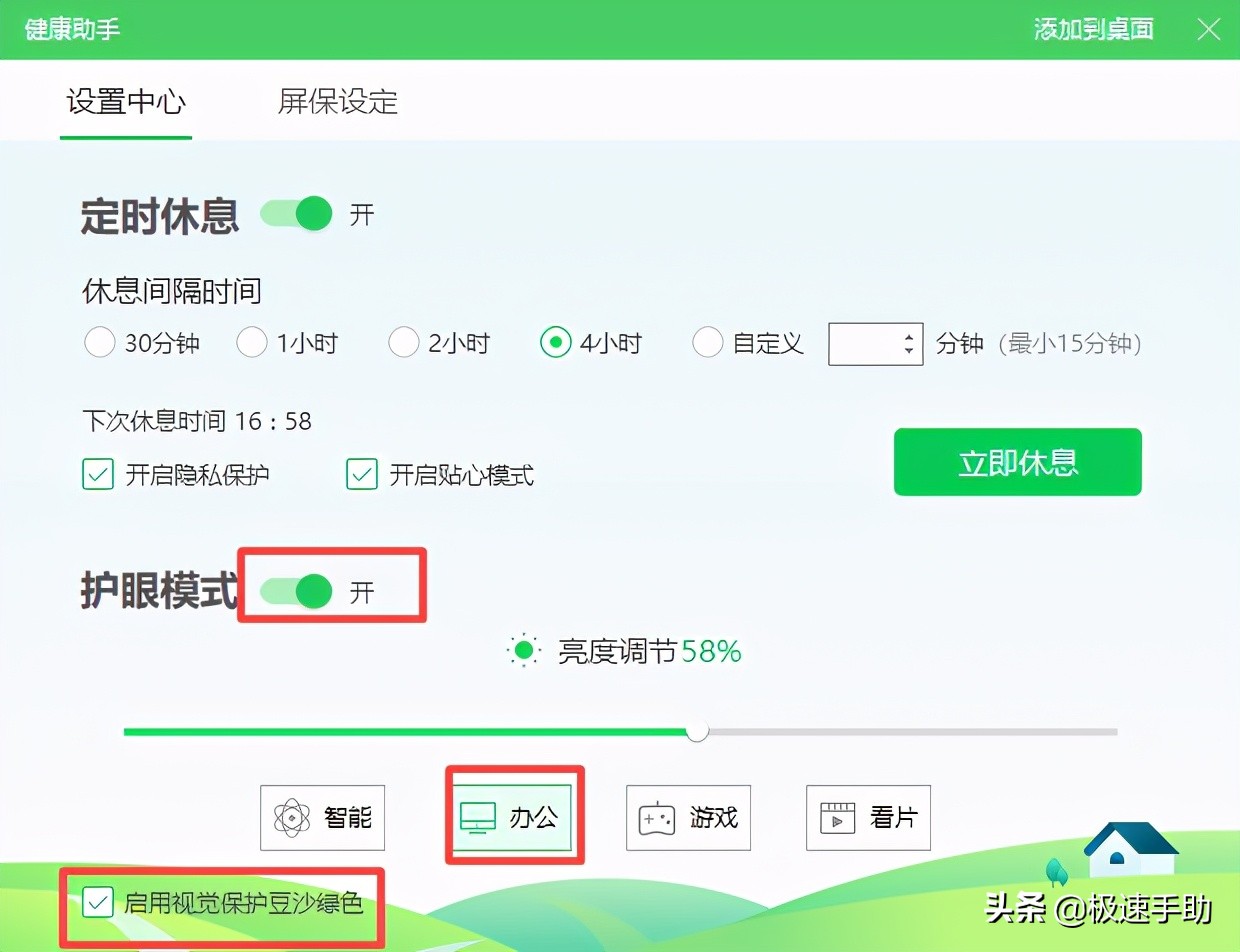The height and width of the screenshot is (952, 1240).
Task: Uncheck 启用视觉保护豆沙绿色
Action: click(x=97, y=904)
